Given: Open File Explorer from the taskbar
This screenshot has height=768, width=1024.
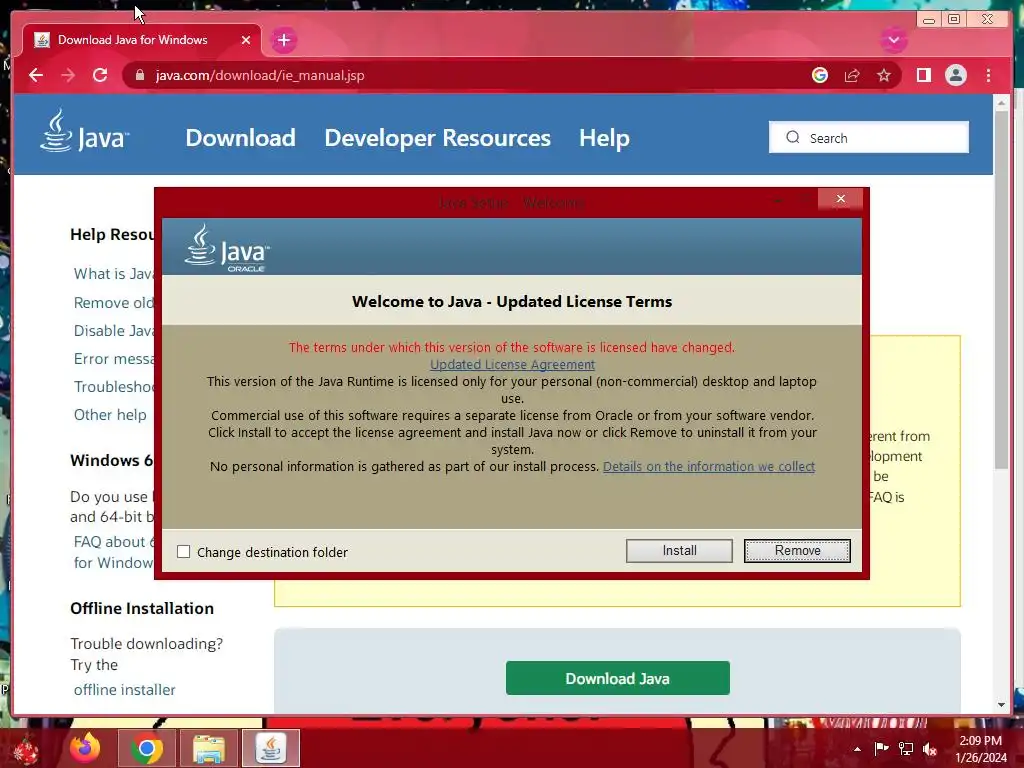Looking at the screenshot, I should pyautogui.click(x=208, y=748).
